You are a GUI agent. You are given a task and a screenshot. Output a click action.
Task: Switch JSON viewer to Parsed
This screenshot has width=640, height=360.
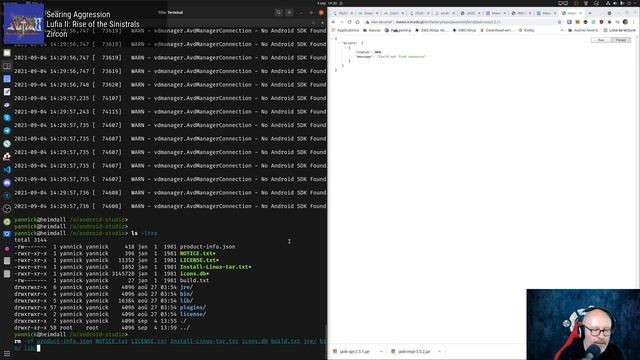pos(621,40)
